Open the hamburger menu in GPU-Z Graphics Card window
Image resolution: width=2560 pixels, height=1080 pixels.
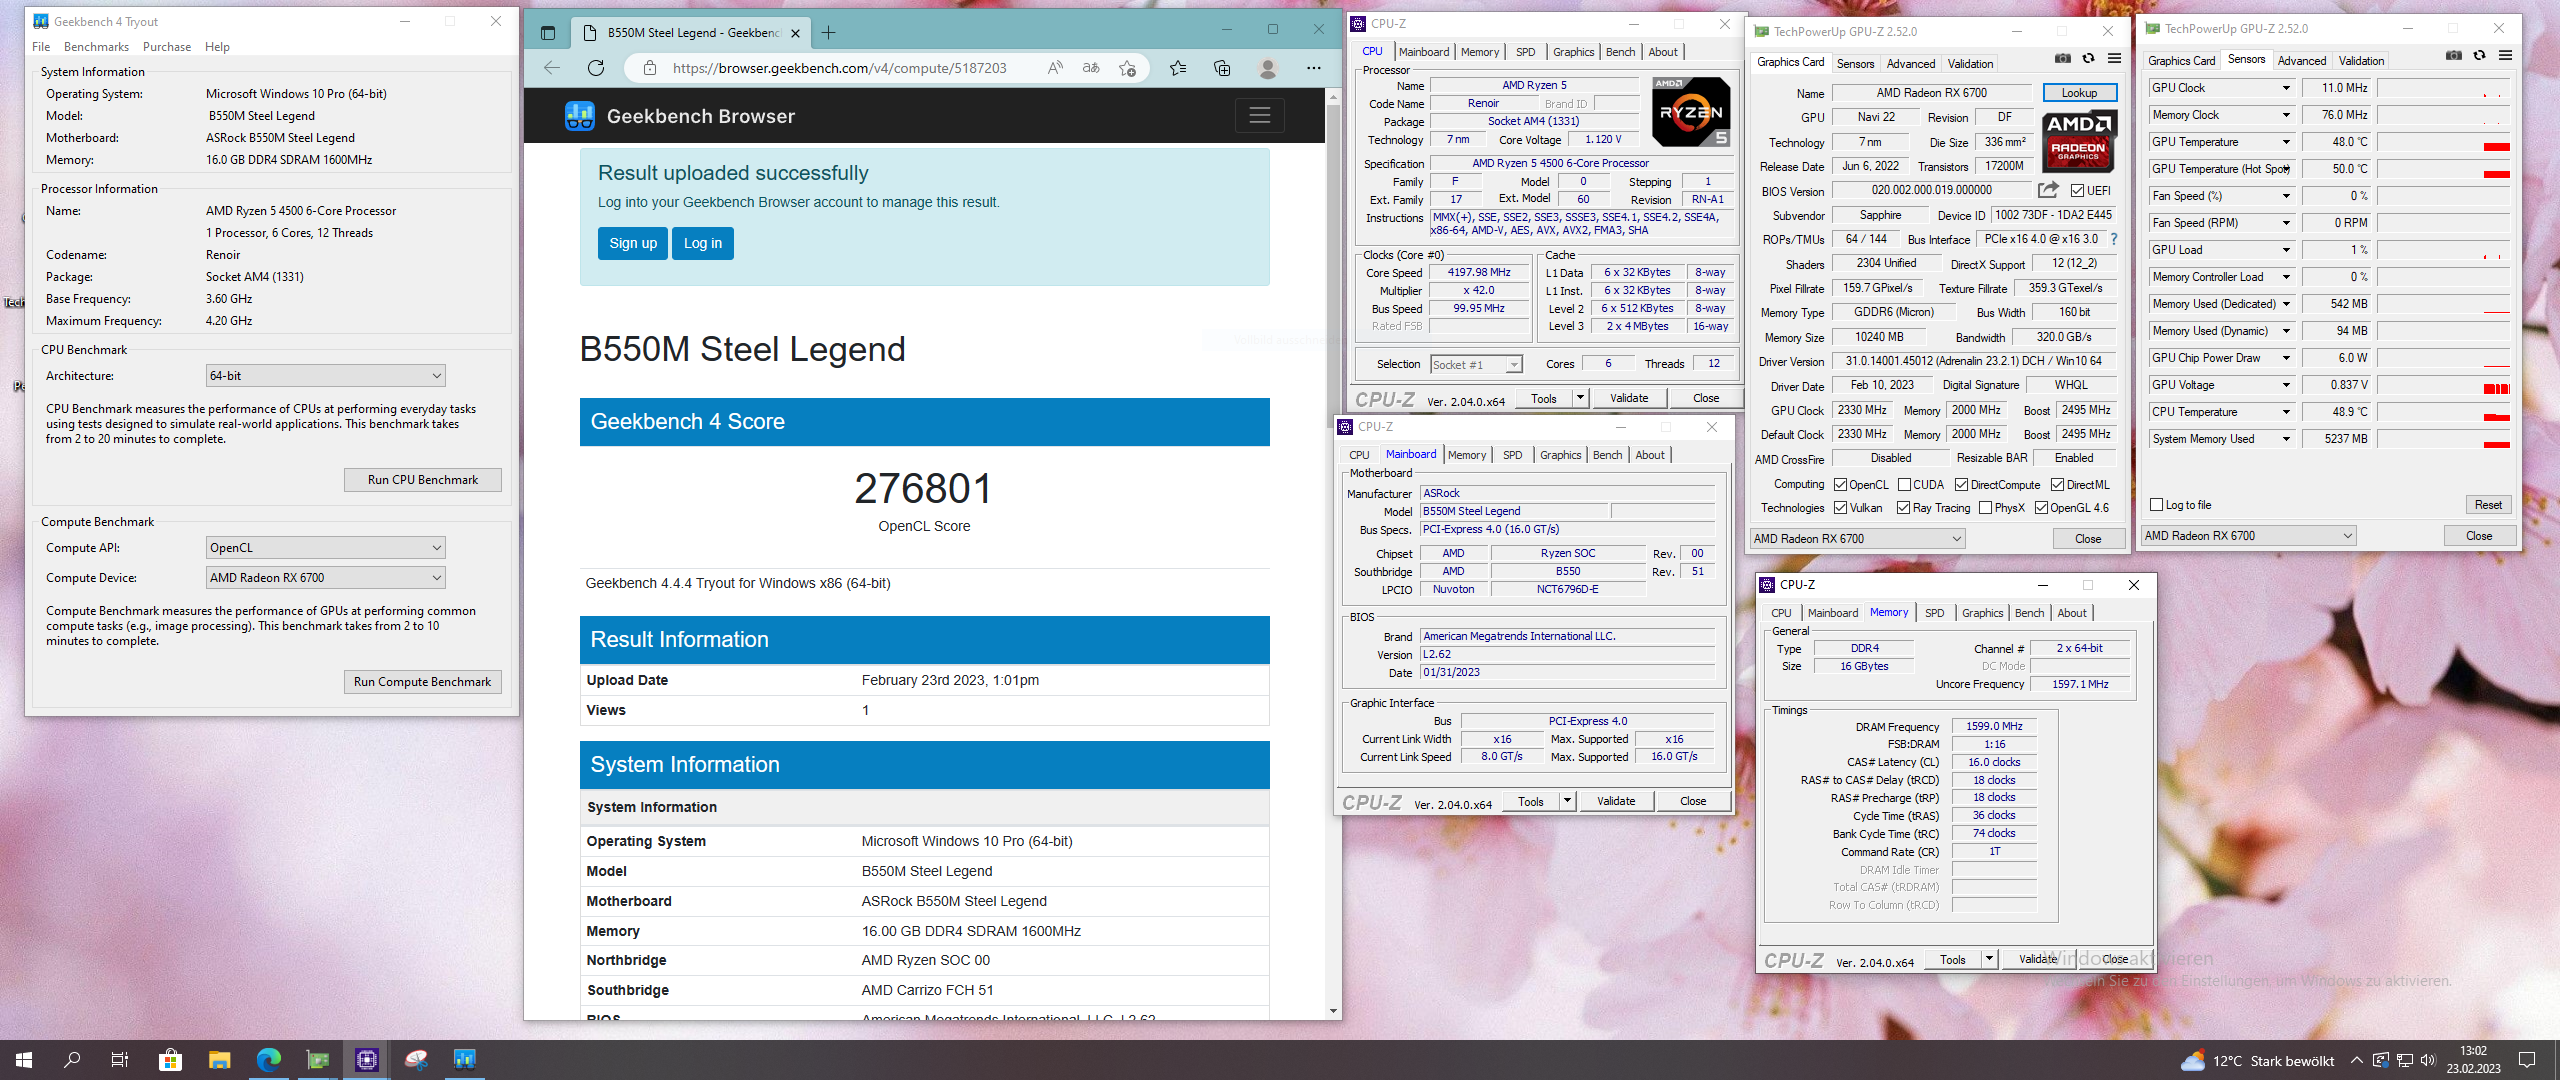point(2114,59)
